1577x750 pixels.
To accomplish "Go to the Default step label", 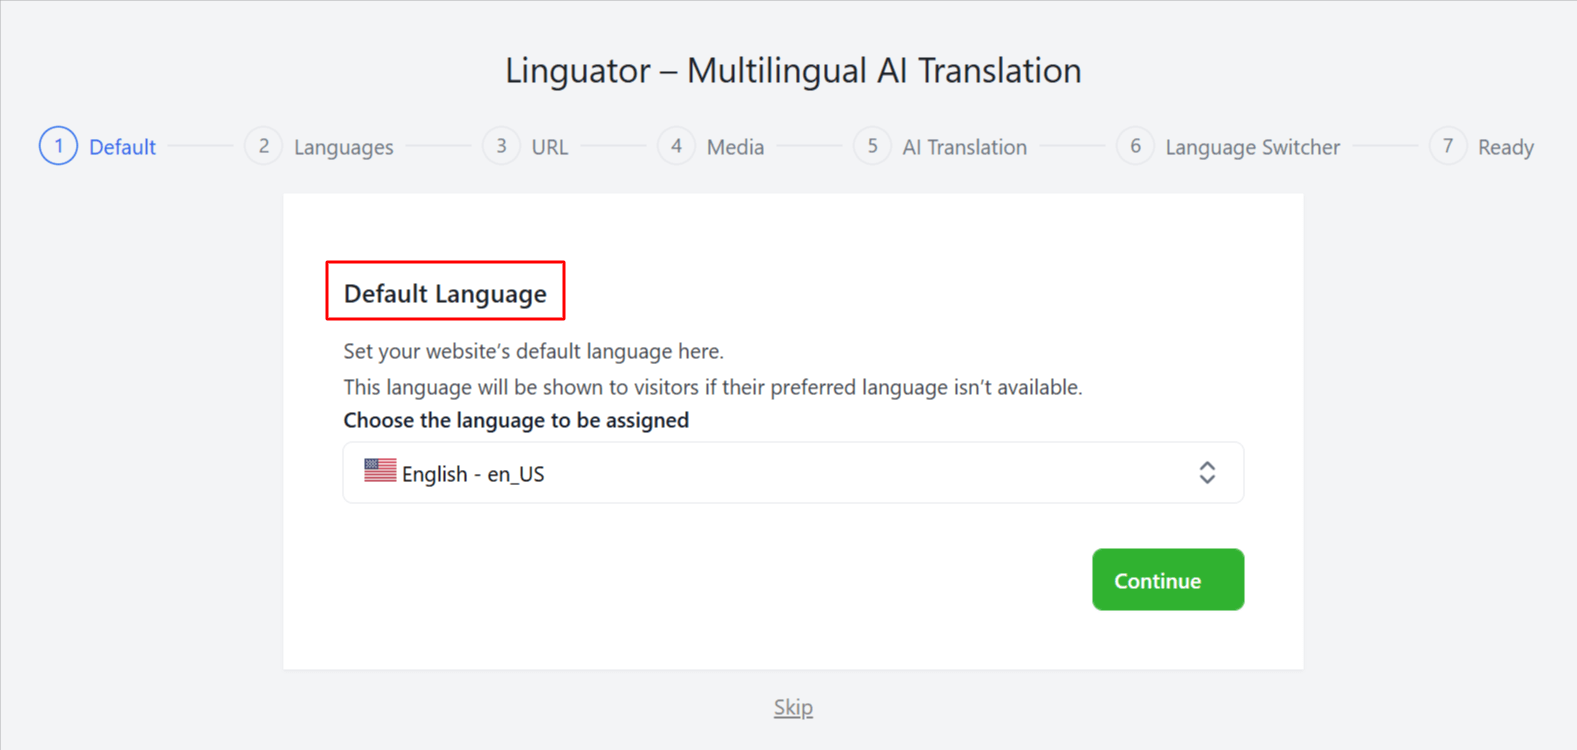I will coord(122,147).
